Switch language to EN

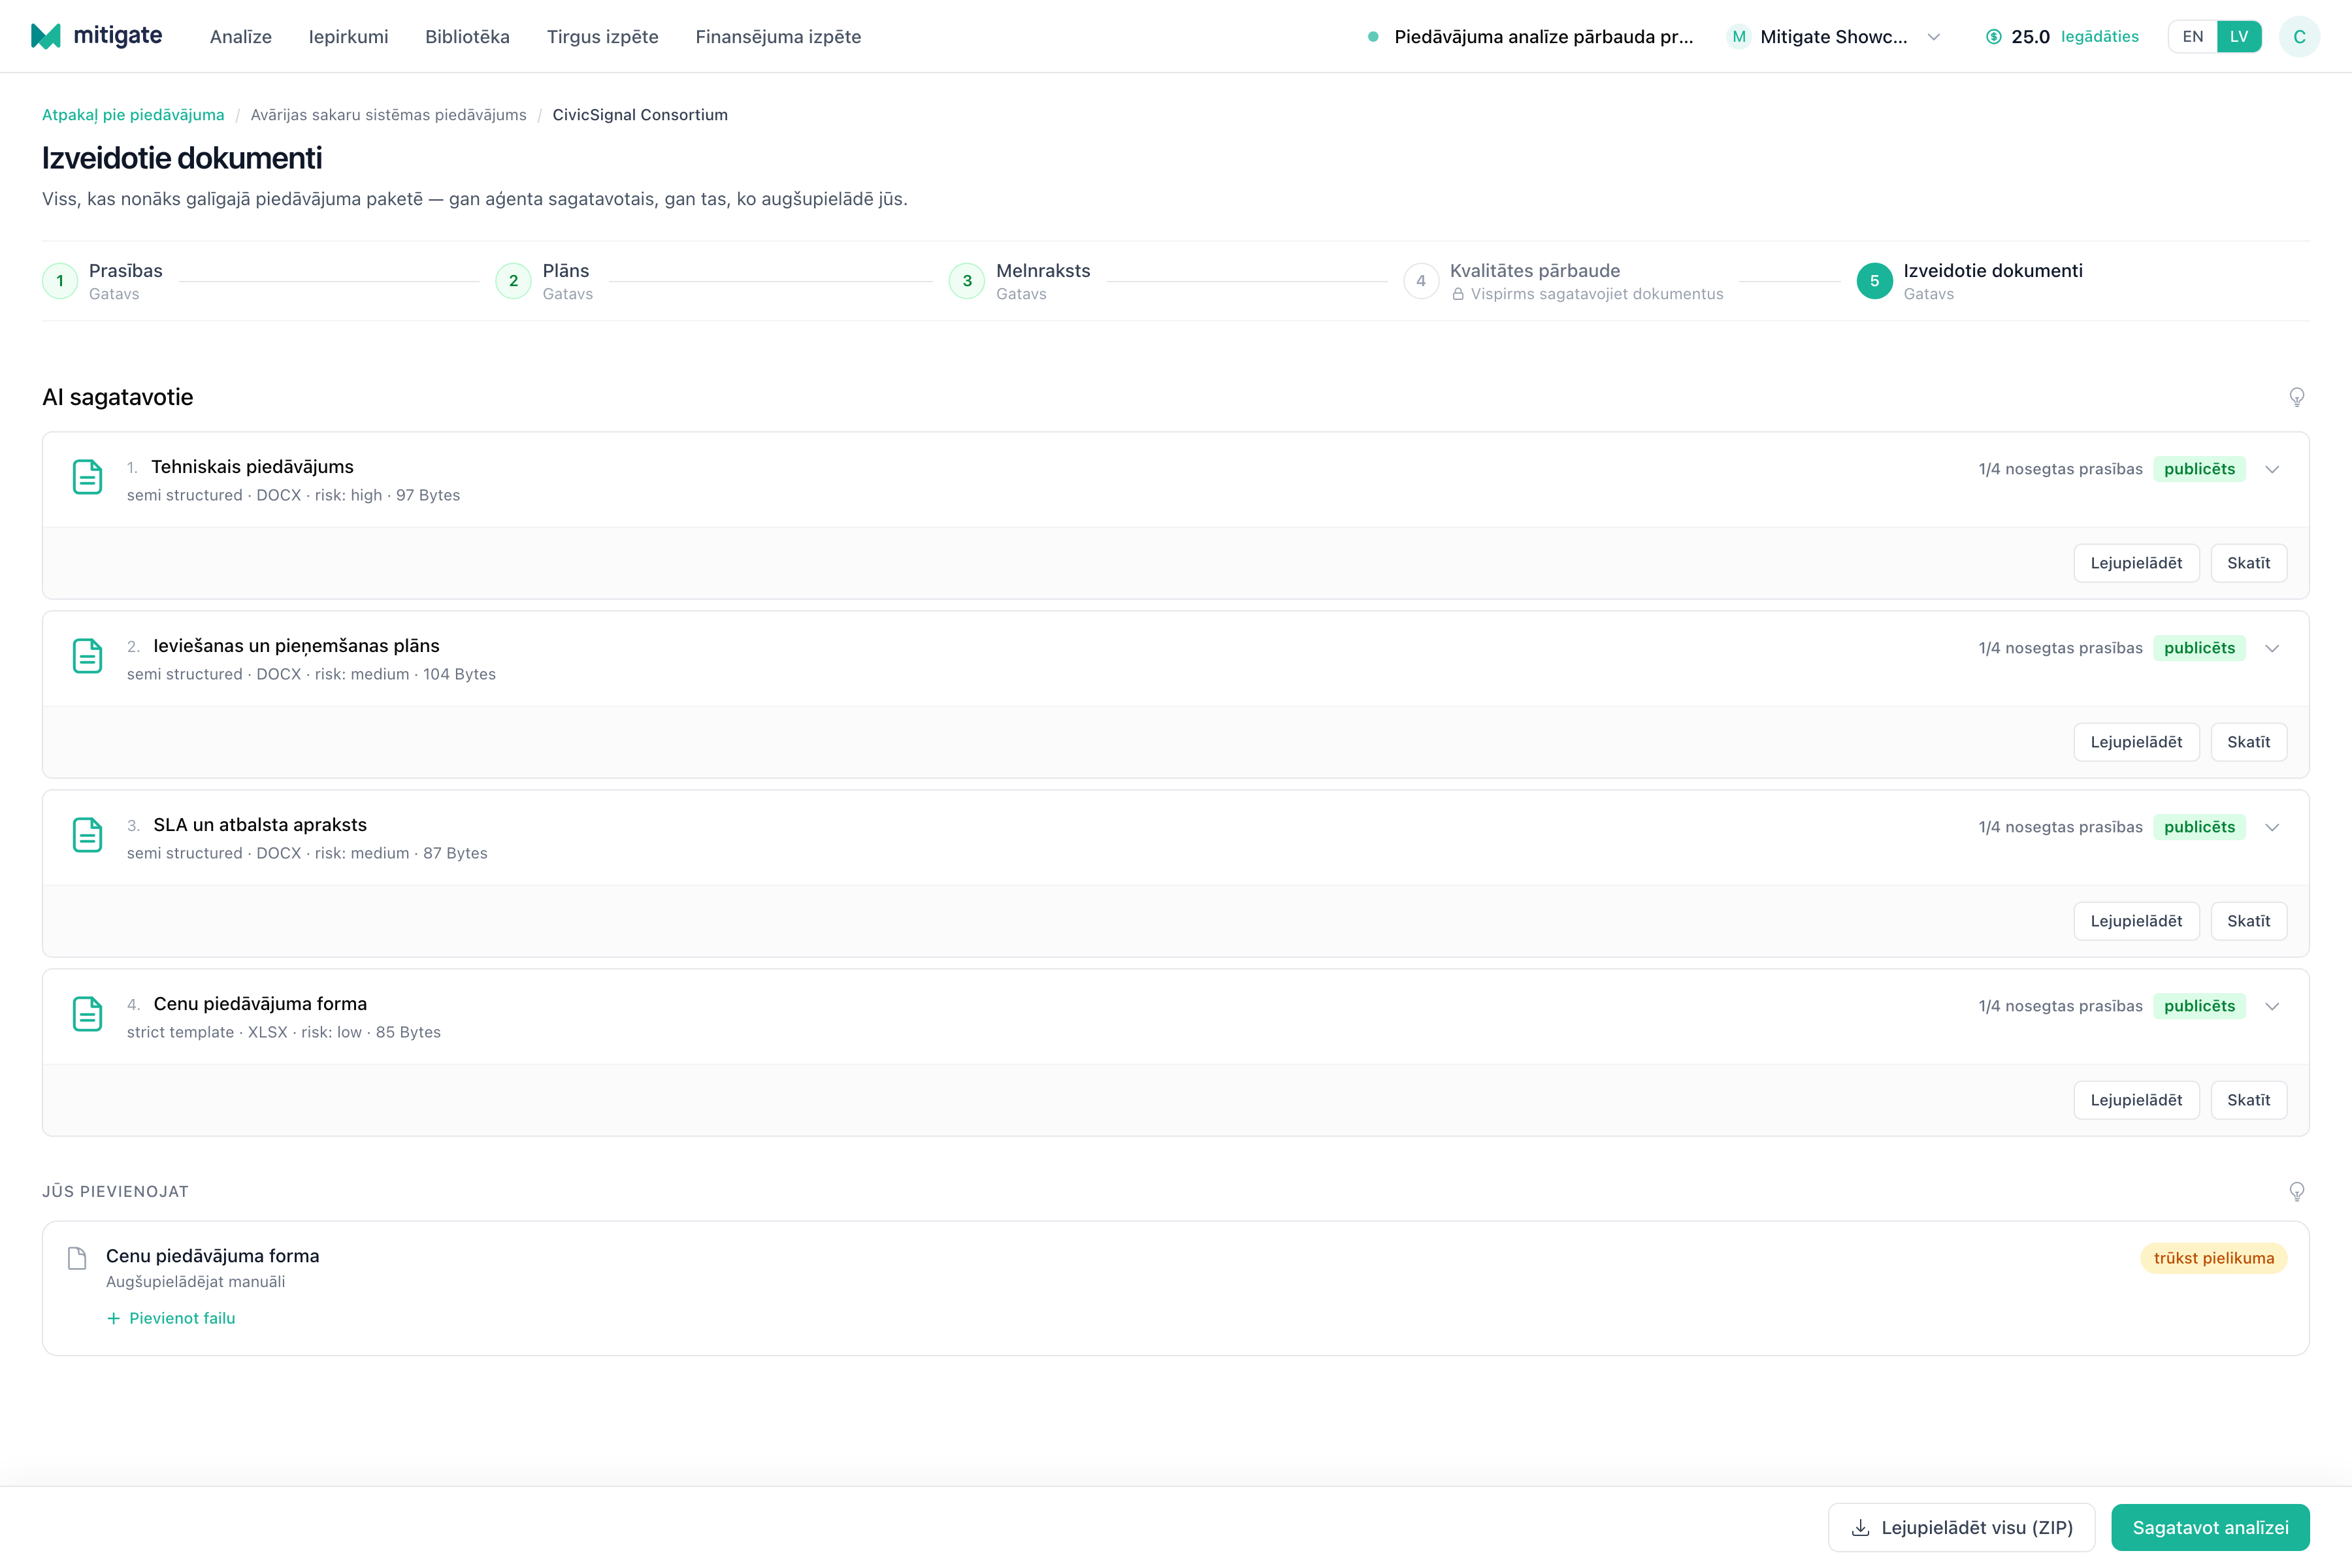point(2192,37)
